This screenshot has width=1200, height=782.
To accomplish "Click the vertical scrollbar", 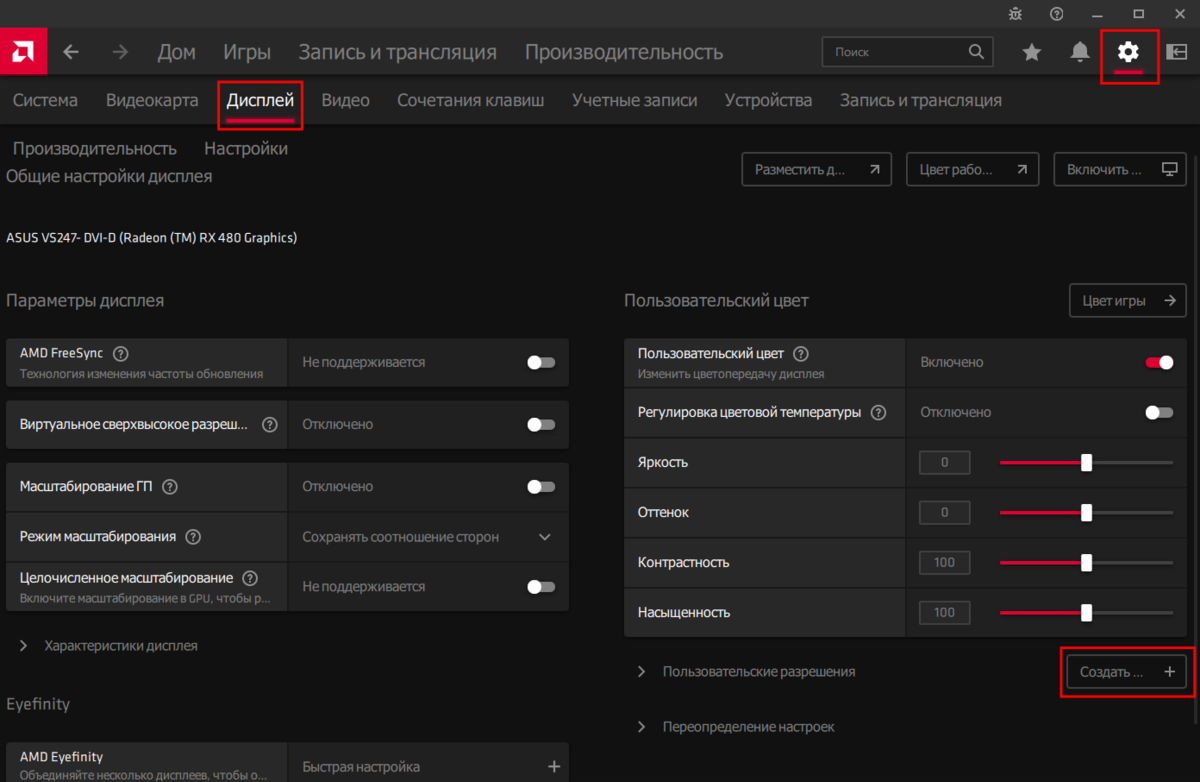I will (x=1196, y=440).
